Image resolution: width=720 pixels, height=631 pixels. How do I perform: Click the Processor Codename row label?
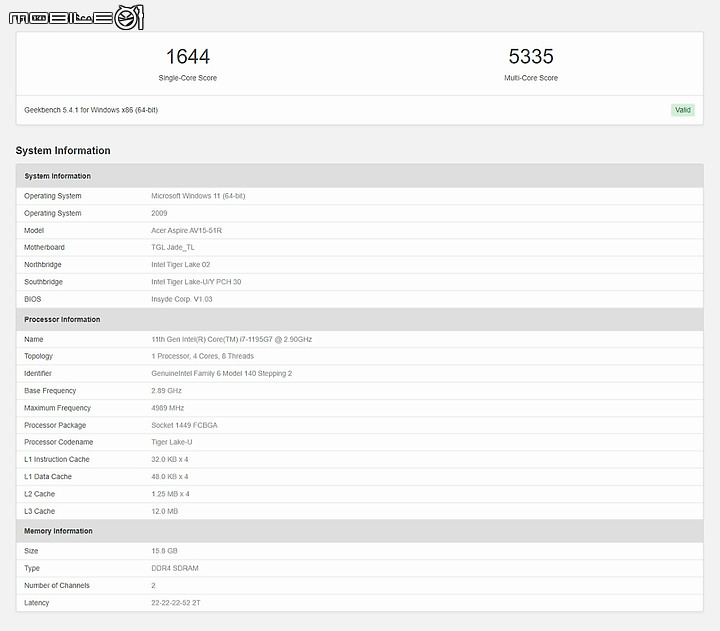click(x=58, y=442)
